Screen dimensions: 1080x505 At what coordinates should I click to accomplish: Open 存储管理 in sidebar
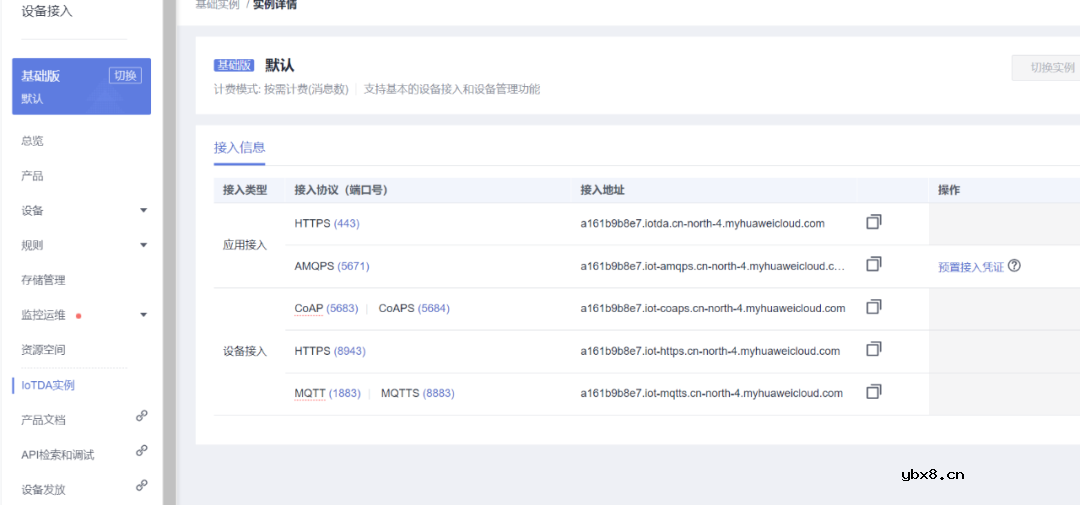[43, 281]
